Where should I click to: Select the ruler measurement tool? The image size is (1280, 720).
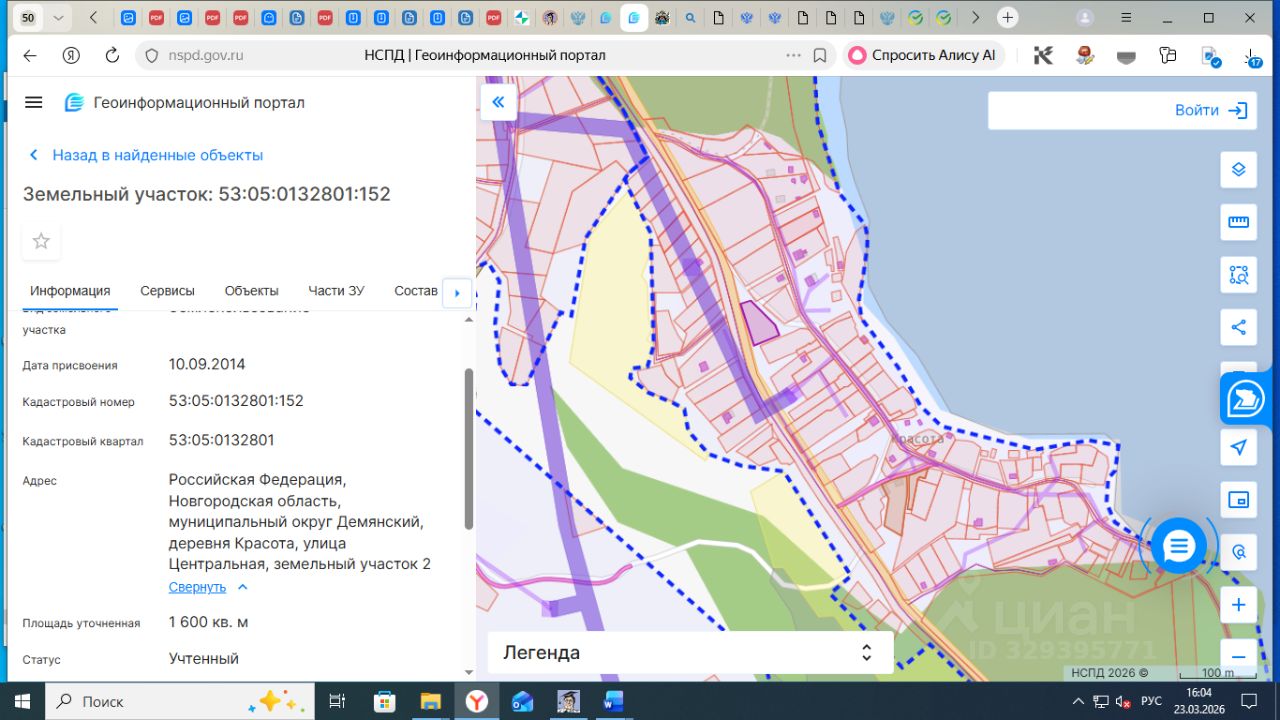click(x=1238, y=221)
